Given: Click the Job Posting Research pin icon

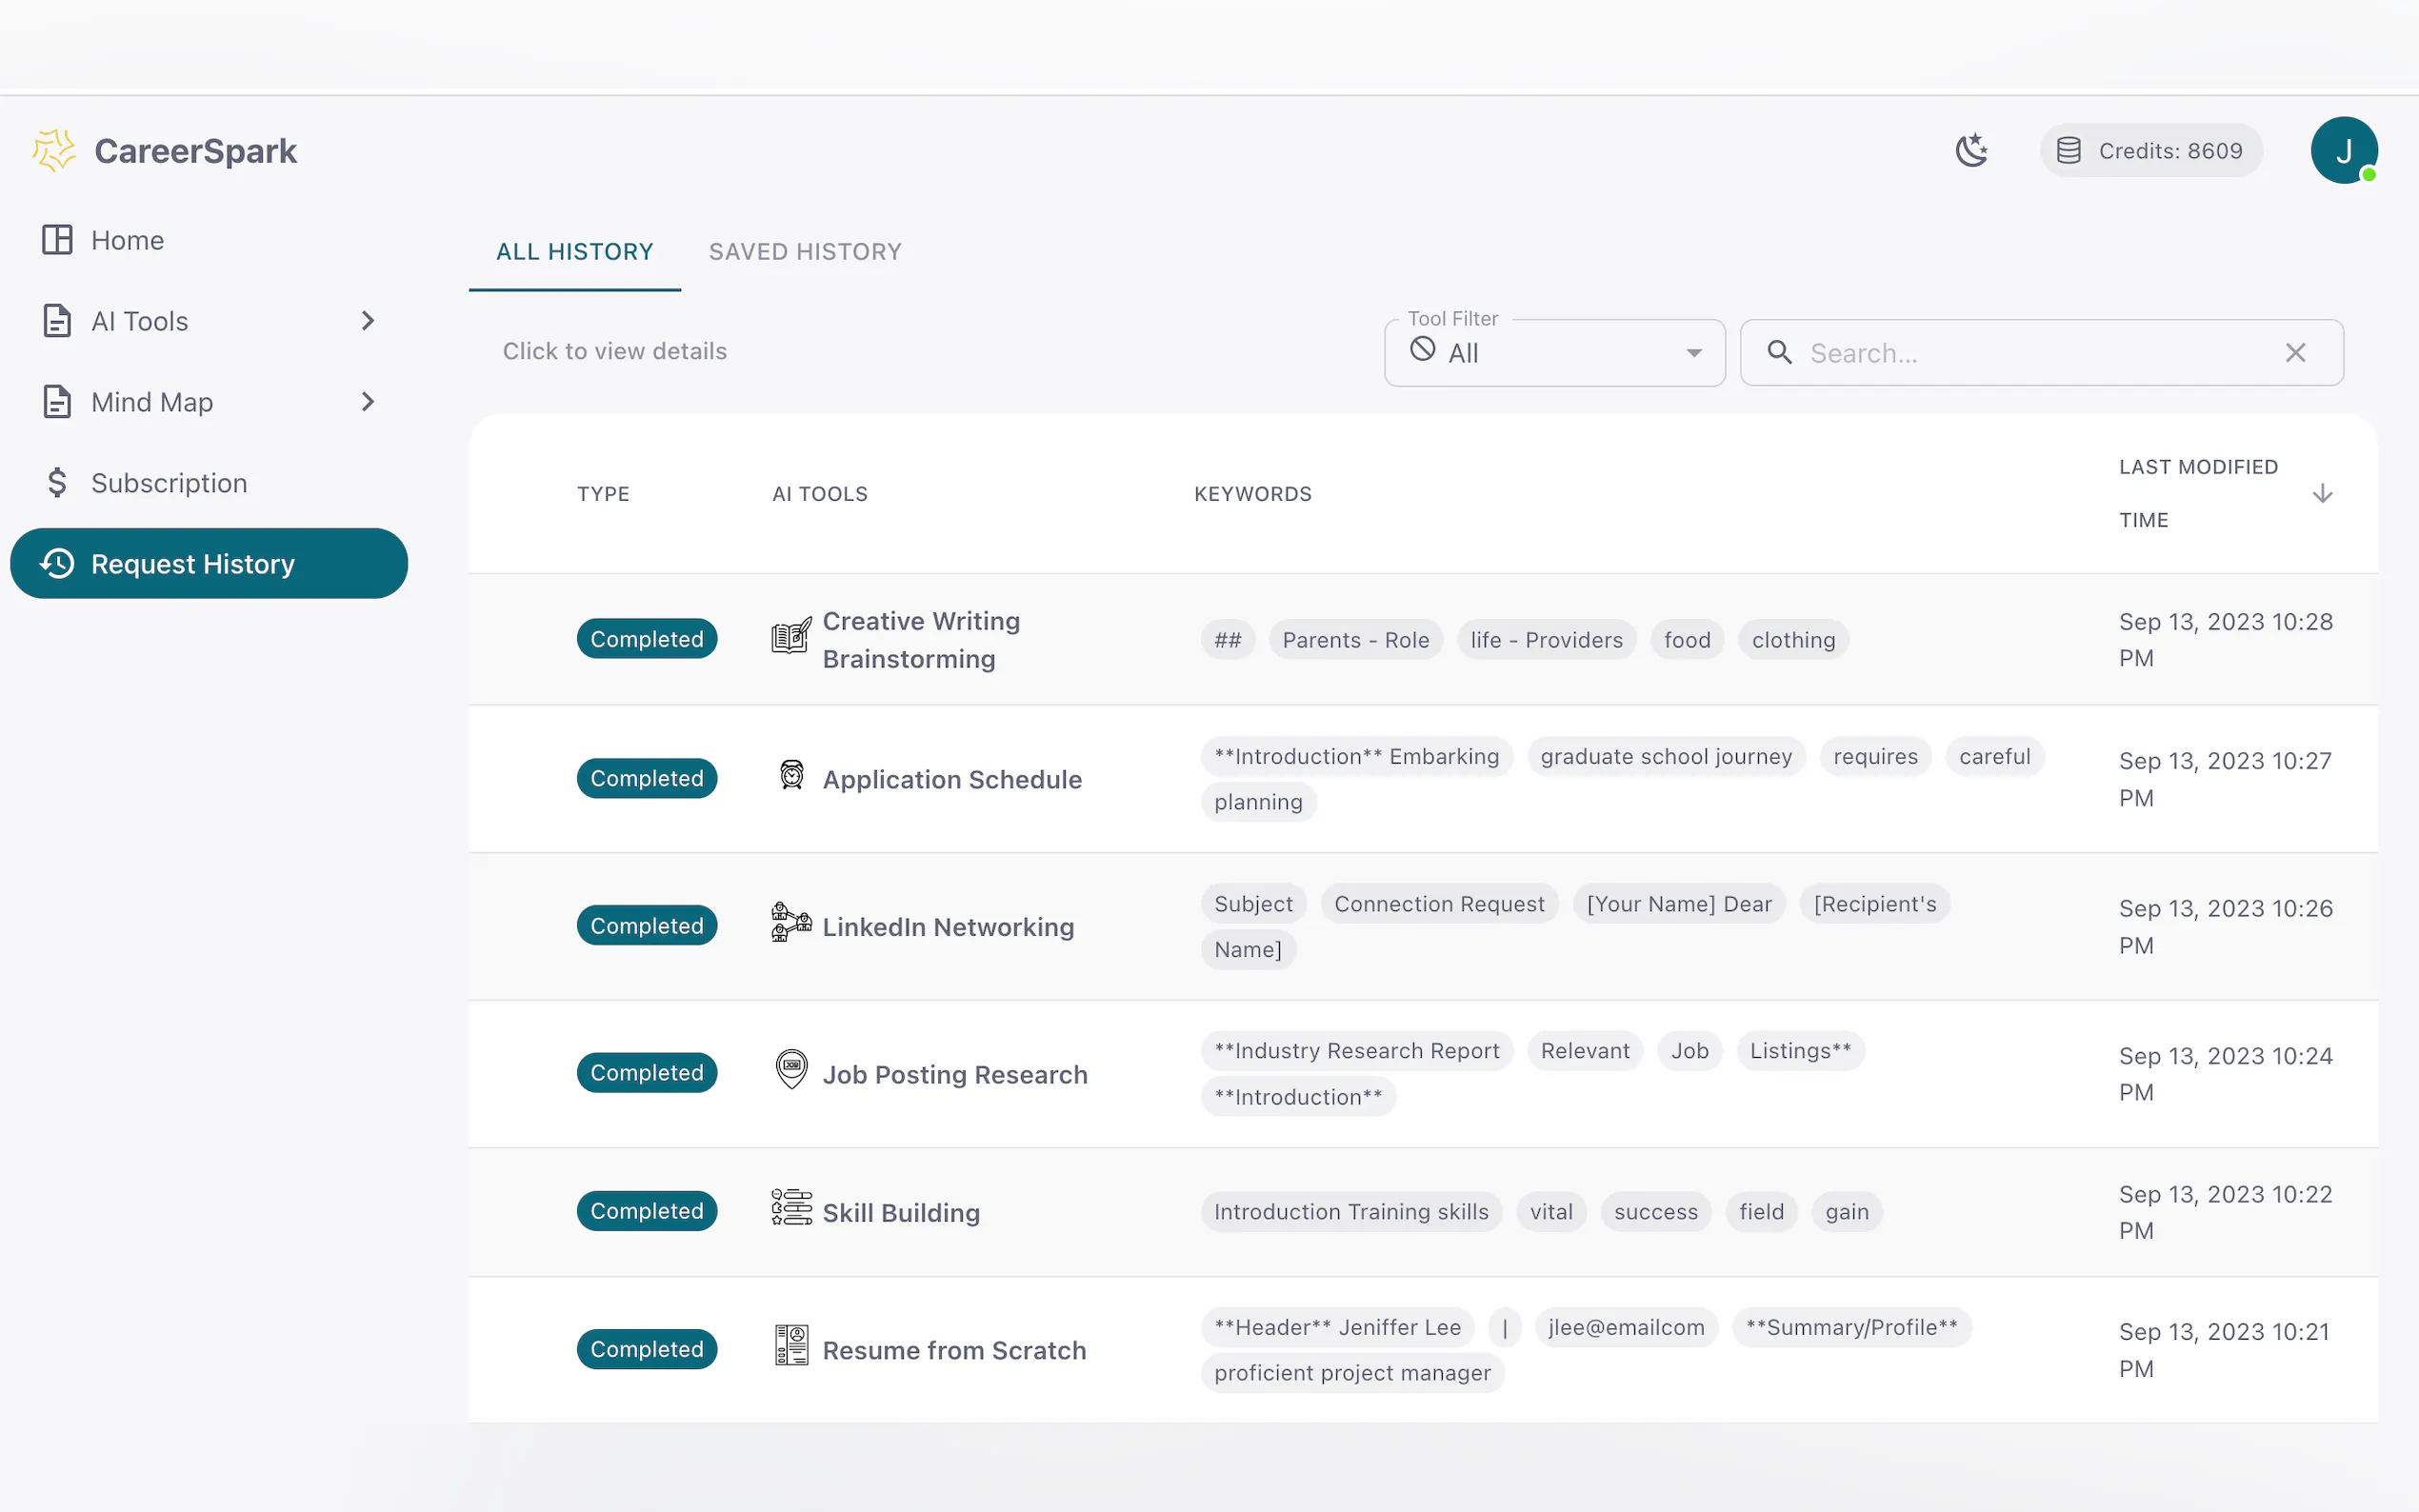Looking at the screenshot, I should click(791, 1070).
